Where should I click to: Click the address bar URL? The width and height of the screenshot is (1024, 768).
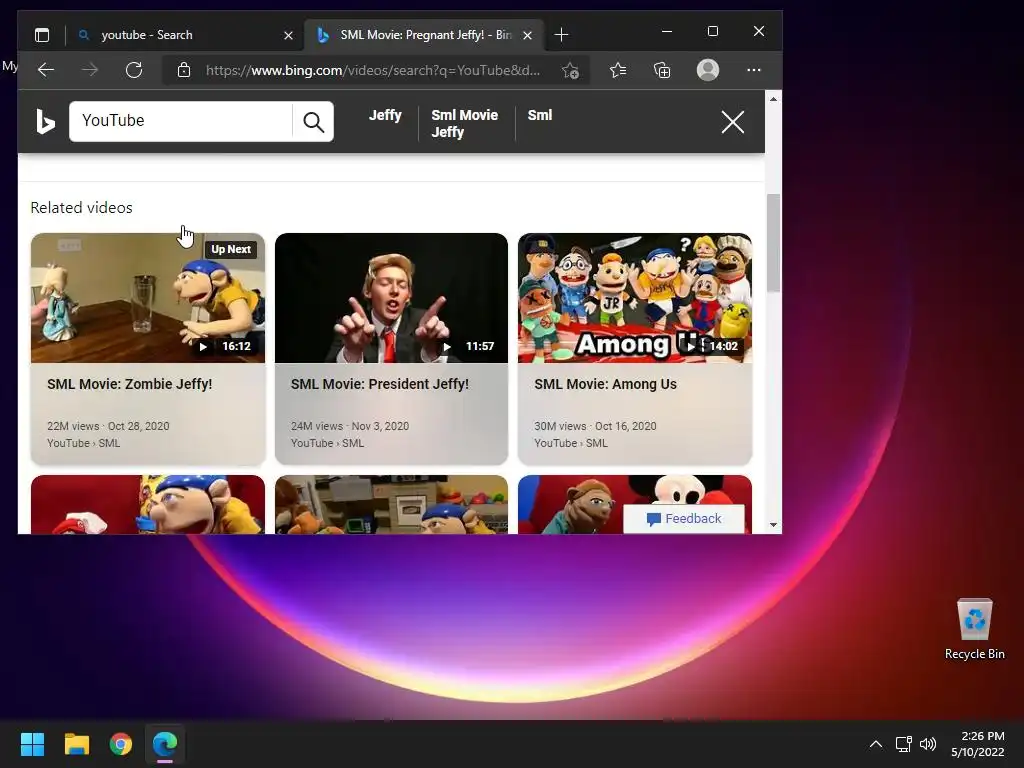pyautogui.click(x=372, y=71)
